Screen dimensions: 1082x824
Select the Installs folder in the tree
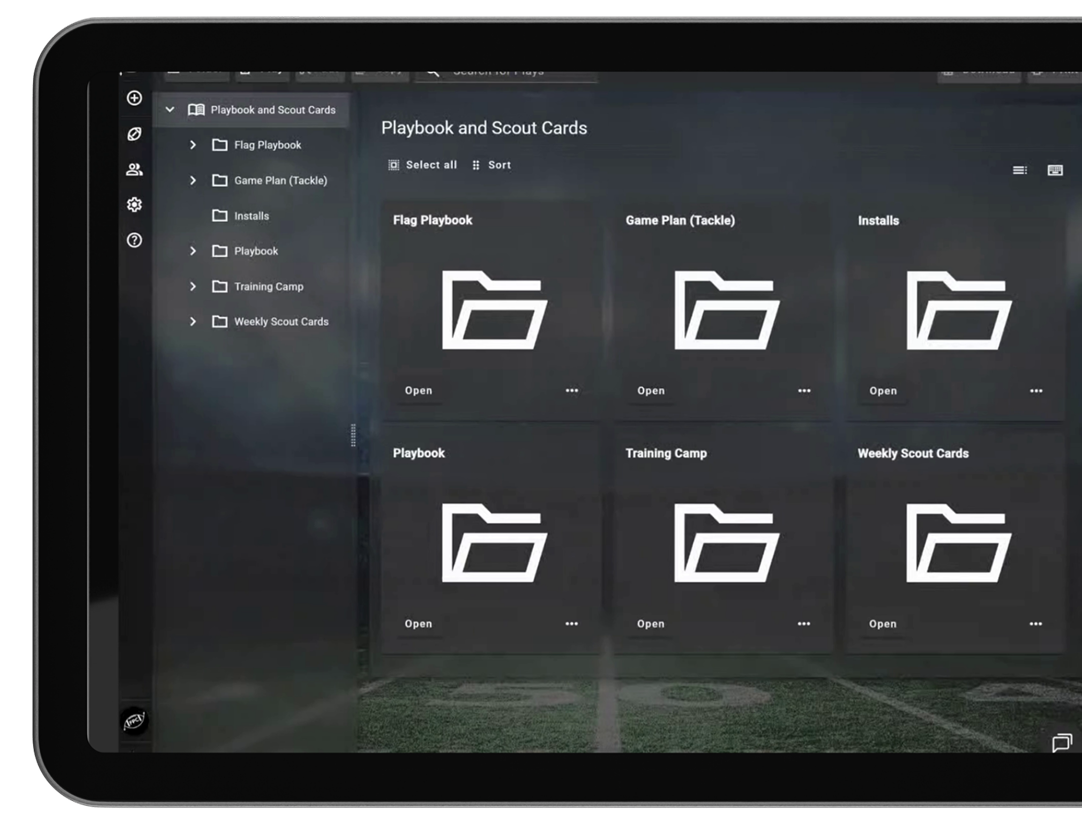(x=252, y=216)
